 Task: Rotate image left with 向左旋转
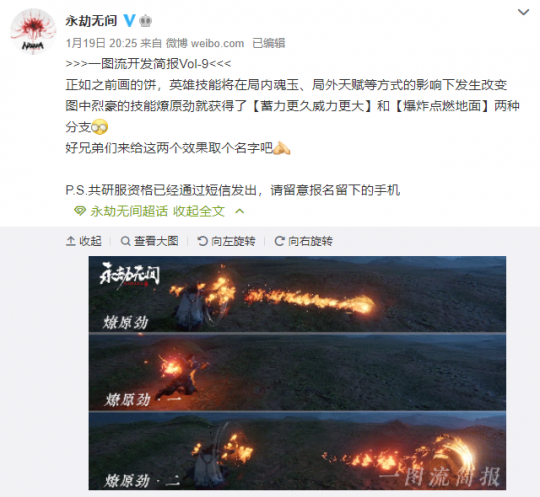[x=227, y=241]
